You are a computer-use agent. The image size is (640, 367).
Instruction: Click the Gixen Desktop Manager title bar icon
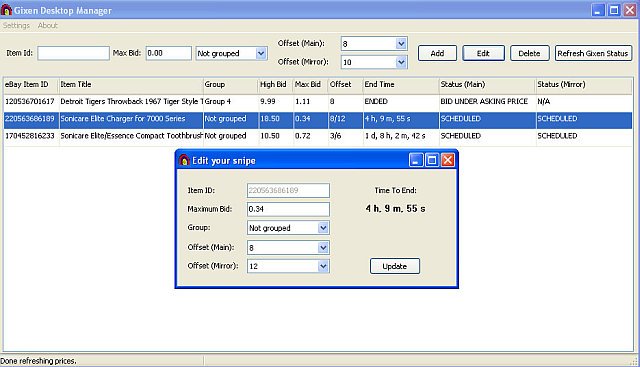click(x=6, y=10)
